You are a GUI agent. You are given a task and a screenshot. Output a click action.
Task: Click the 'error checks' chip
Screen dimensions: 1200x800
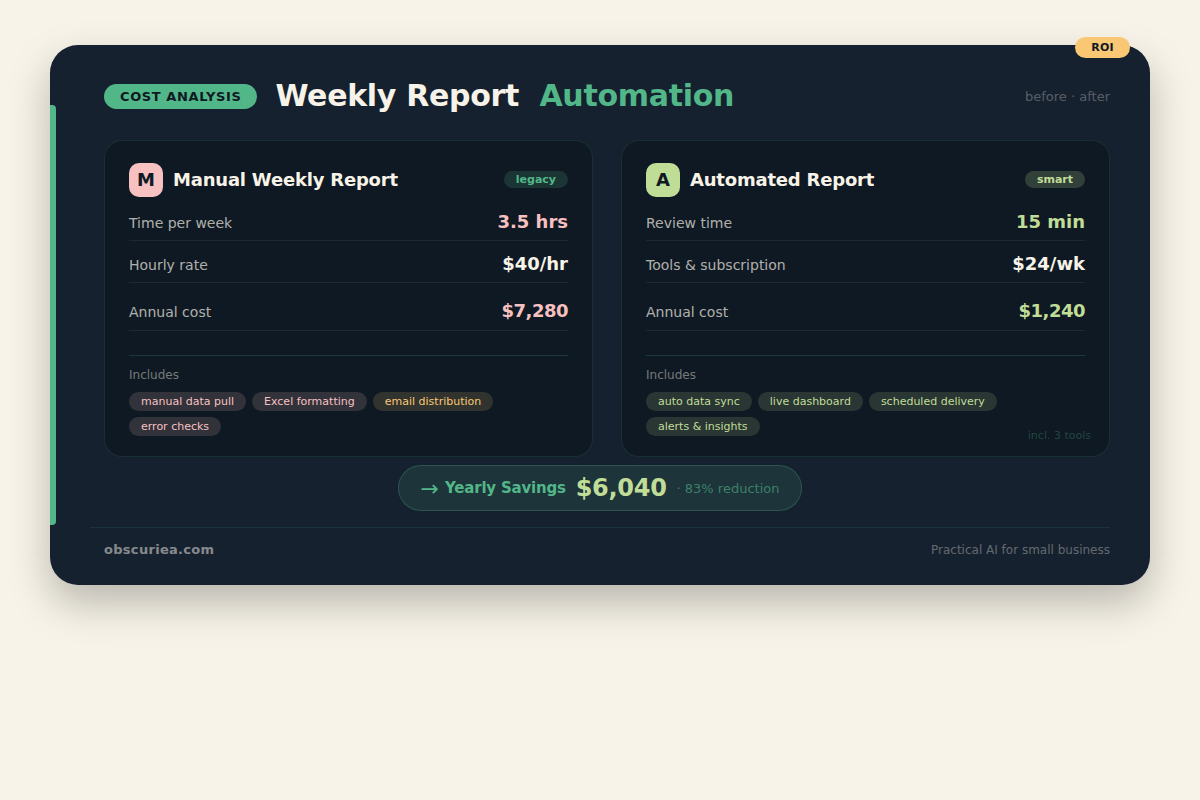point(175,426)
